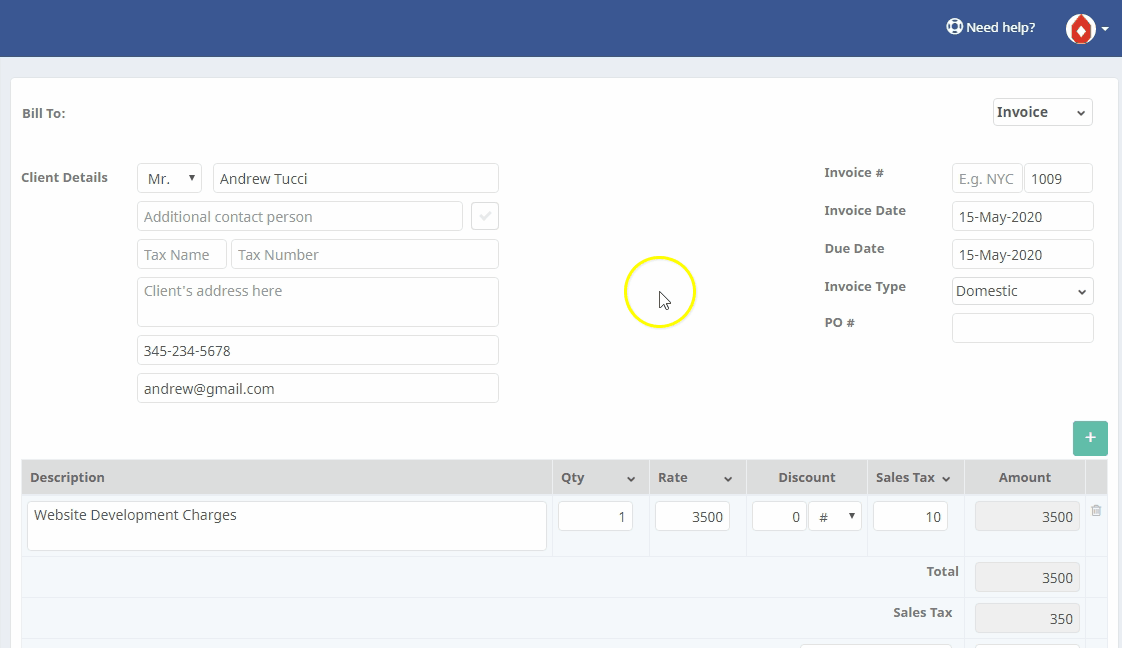Expand the Sales Tax column header dropdown
The width and height of the screenshot is (1122, 648).
[x=946, y=478]
